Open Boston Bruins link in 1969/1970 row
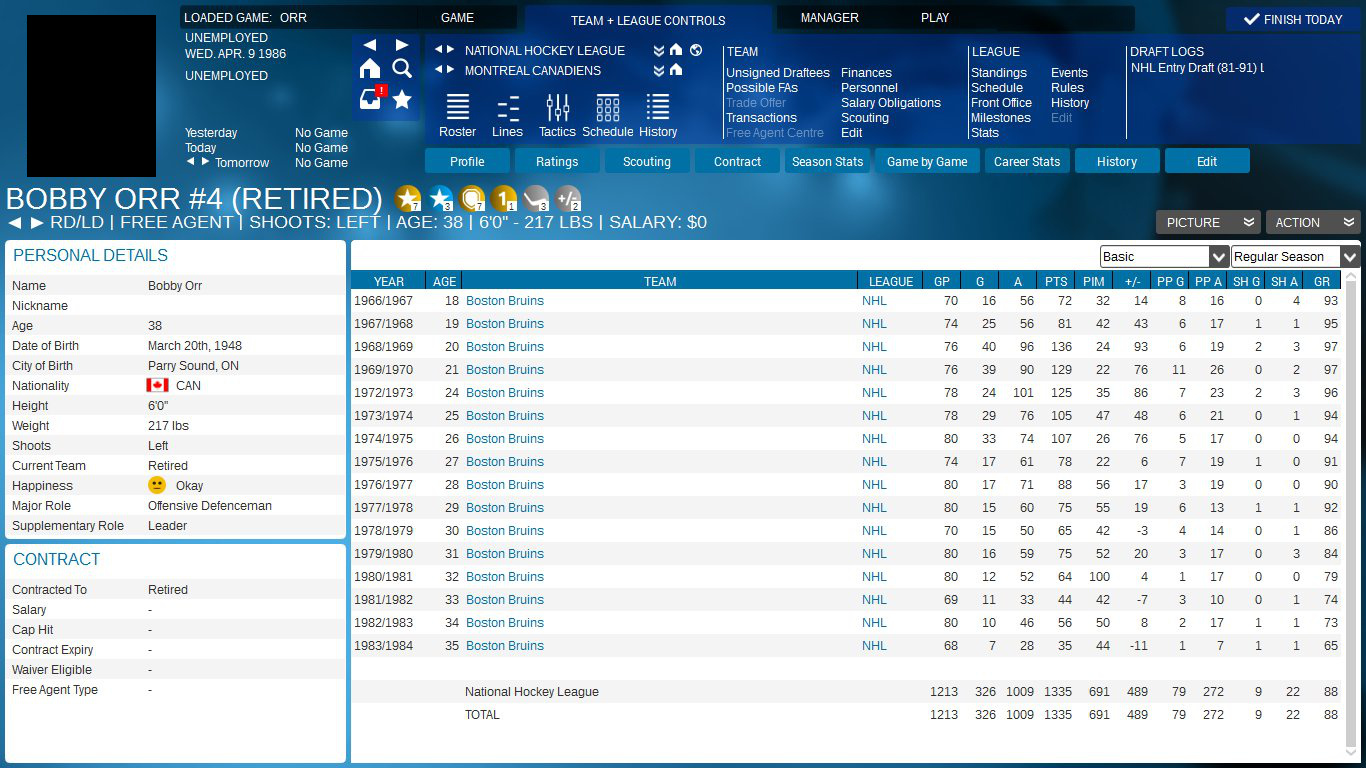The image size is (1366, 768). [505, 370]
